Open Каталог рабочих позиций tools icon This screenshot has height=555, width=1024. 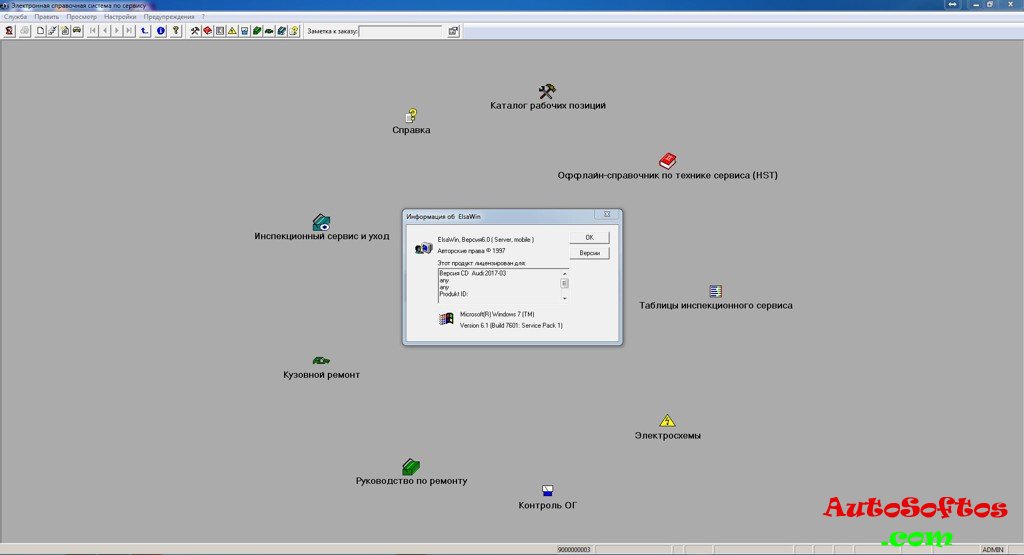coord(547,91)
